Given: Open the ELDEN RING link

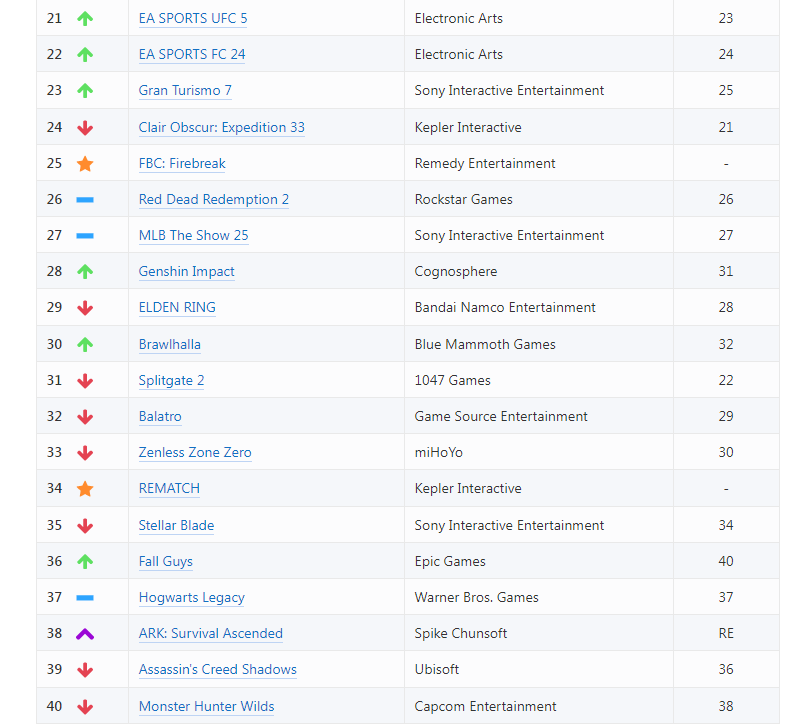Looking at the screenshot, I should (x=177, y=308).
